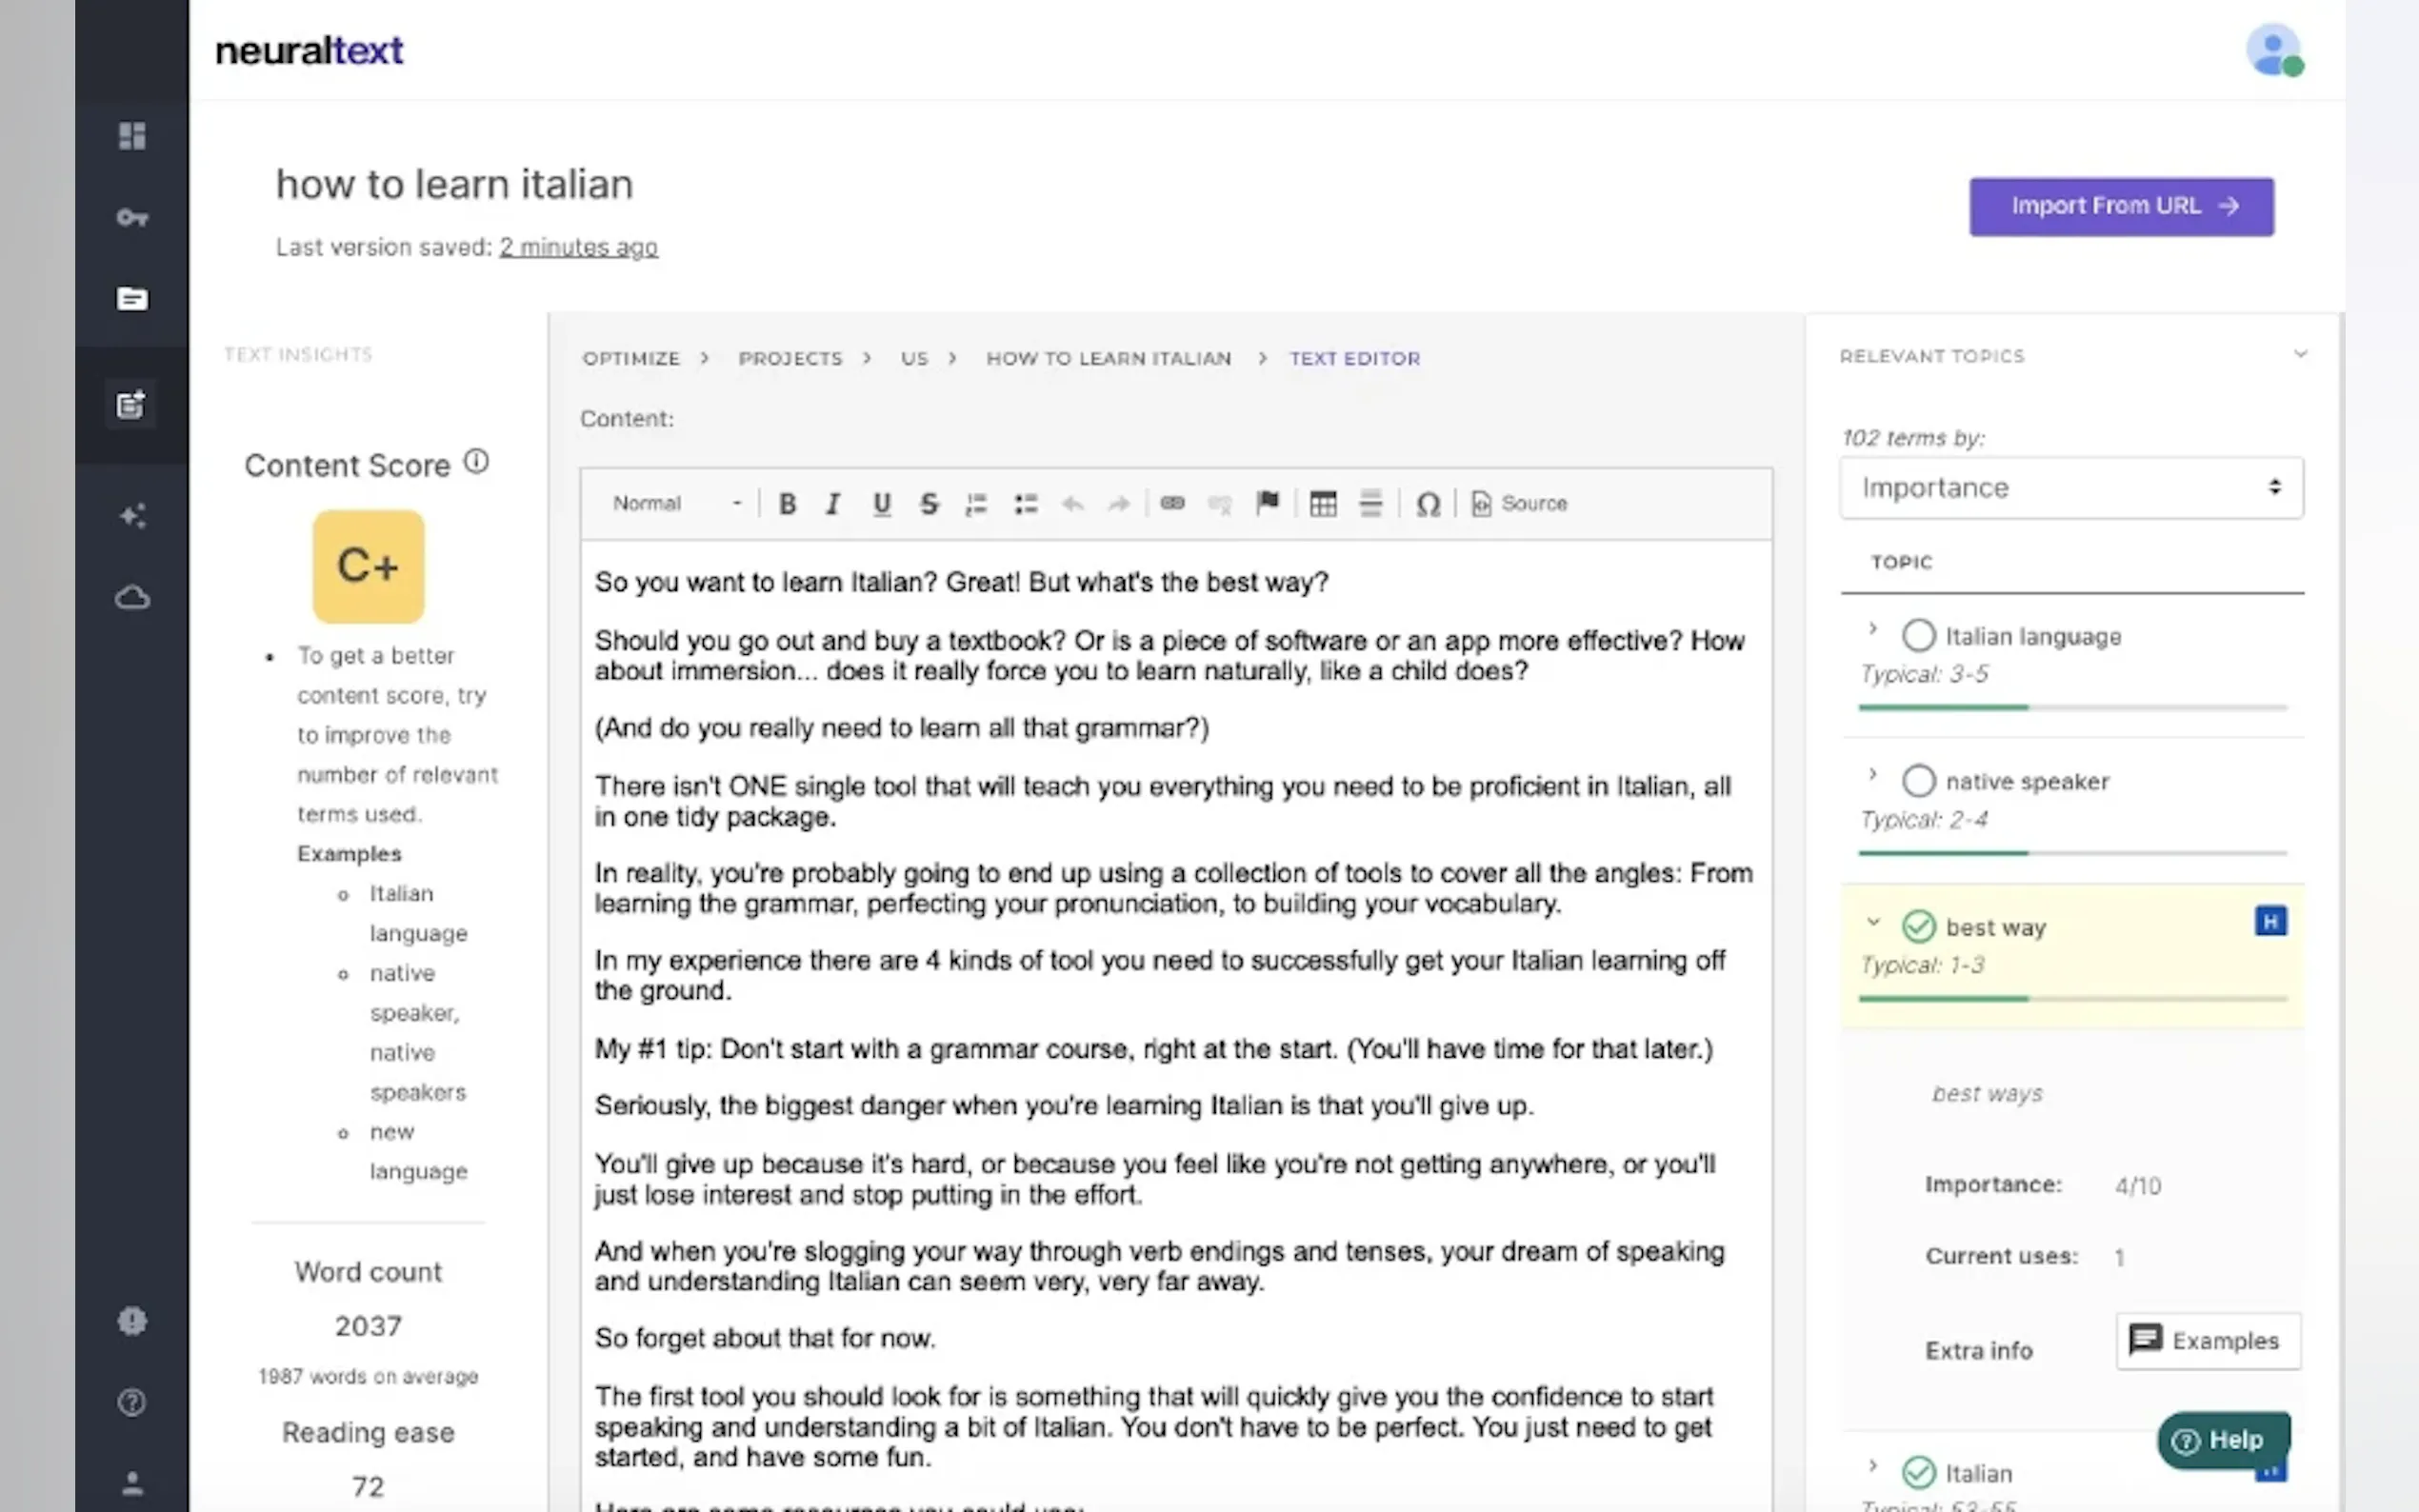Toggle the native speaker topic circle
2419x1512 pixels.
pos(1917,781)
